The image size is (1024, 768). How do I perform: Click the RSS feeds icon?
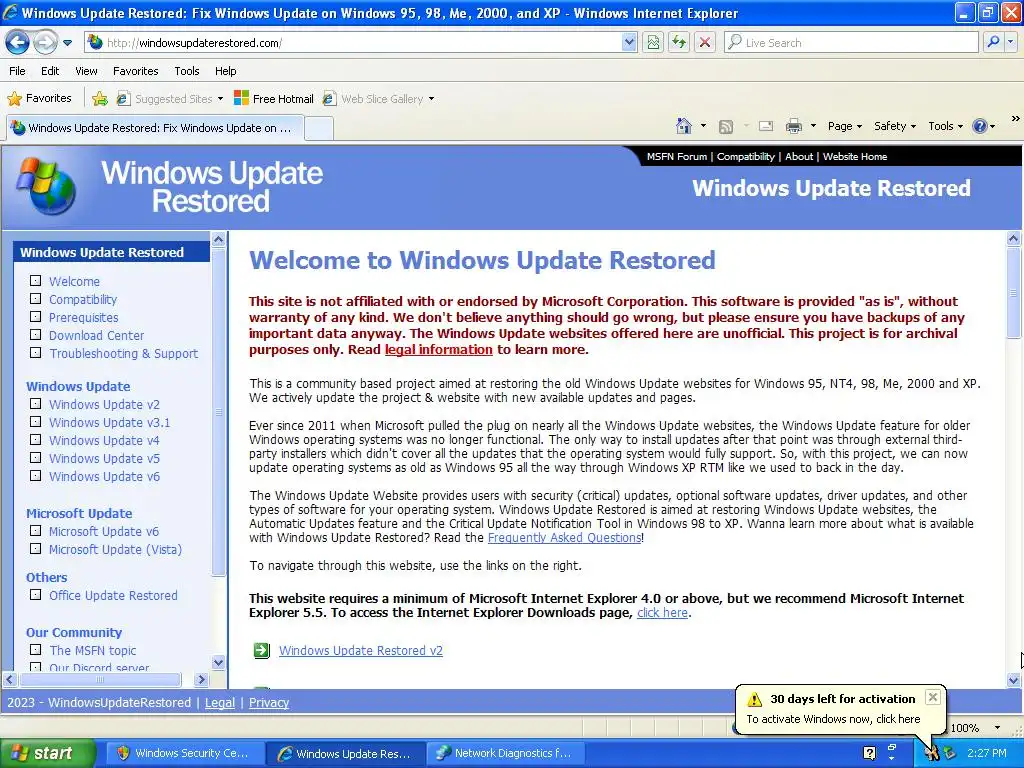[726, 127]
